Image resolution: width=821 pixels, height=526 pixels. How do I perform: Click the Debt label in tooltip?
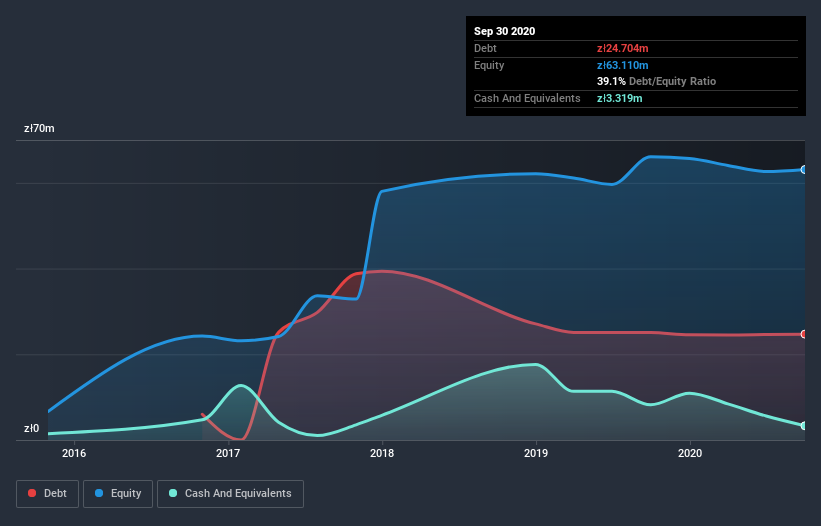click(x=485, y=48)
